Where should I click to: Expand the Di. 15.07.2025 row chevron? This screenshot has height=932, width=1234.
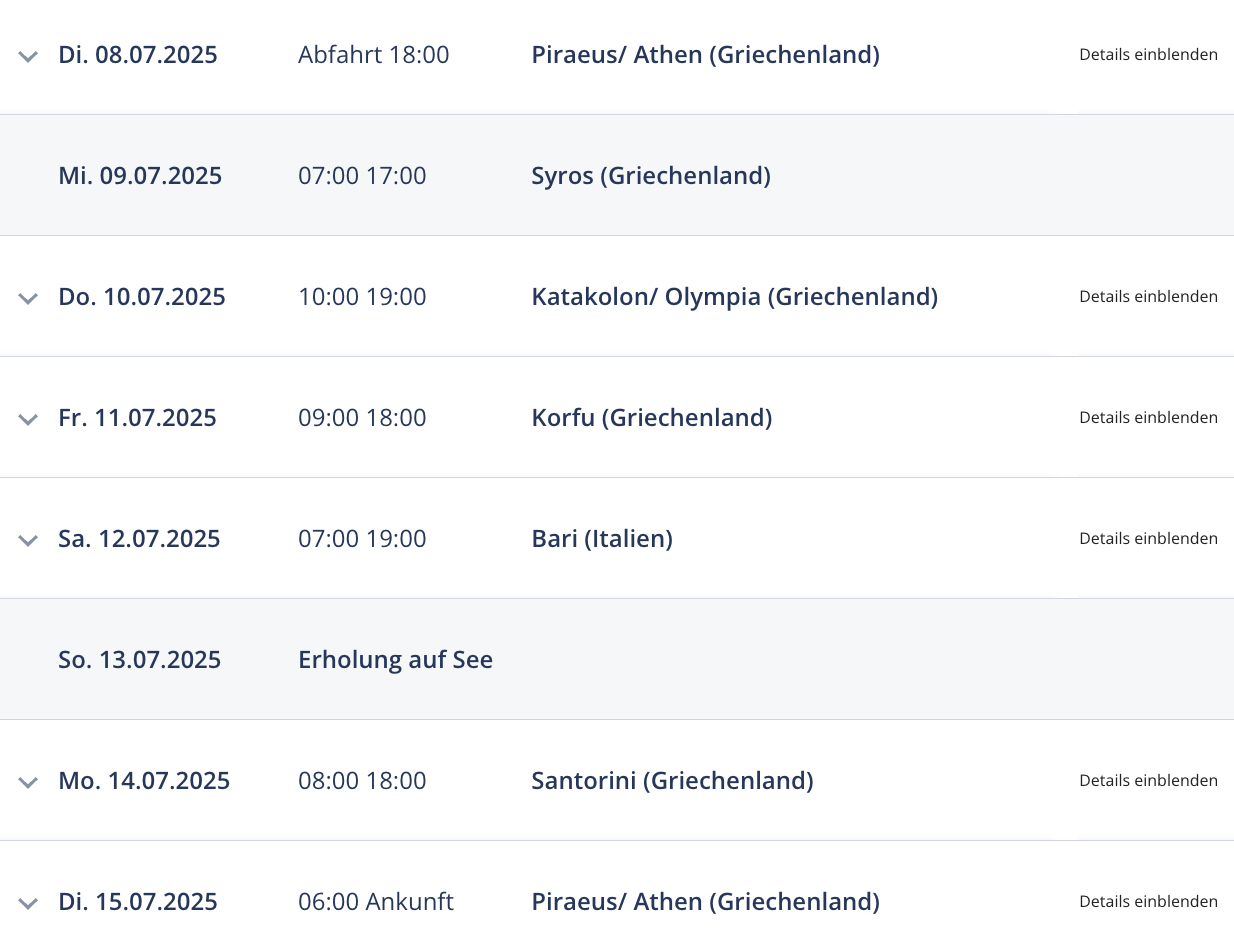(x=28, y=903)
